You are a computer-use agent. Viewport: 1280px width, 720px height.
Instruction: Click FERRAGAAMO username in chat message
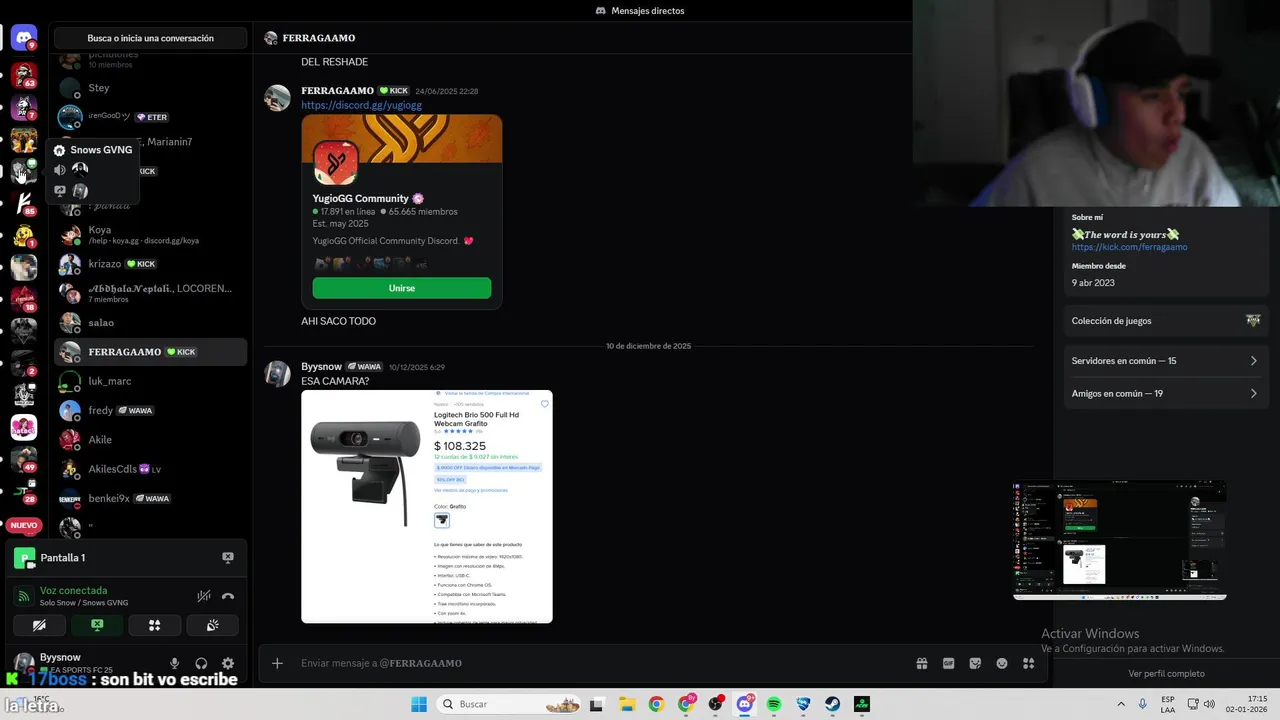point(337,90)
